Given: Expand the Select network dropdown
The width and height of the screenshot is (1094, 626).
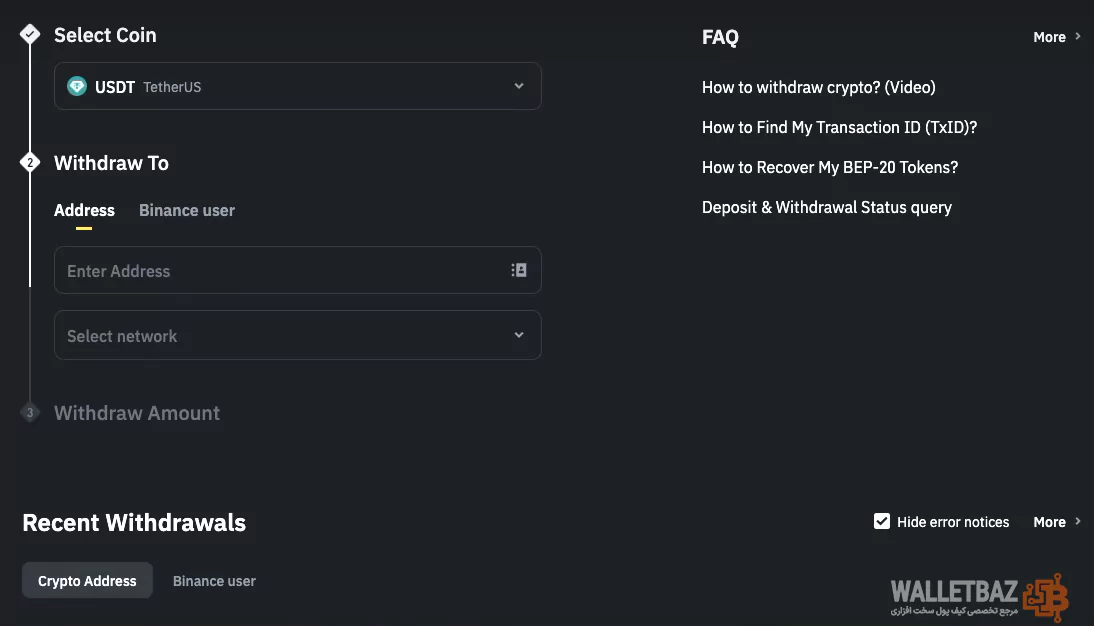Looking at the screenshot, I should tap(297, 336).
